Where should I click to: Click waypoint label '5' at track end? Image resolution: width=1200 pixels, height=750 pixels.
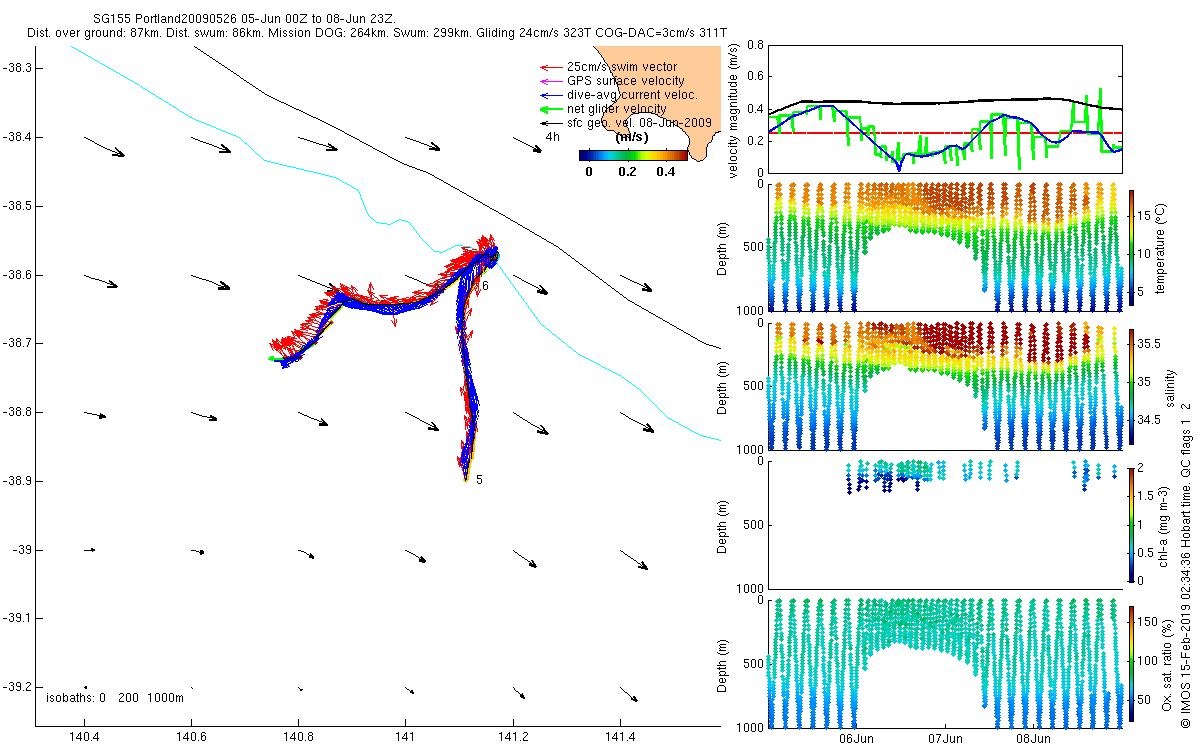479,480
